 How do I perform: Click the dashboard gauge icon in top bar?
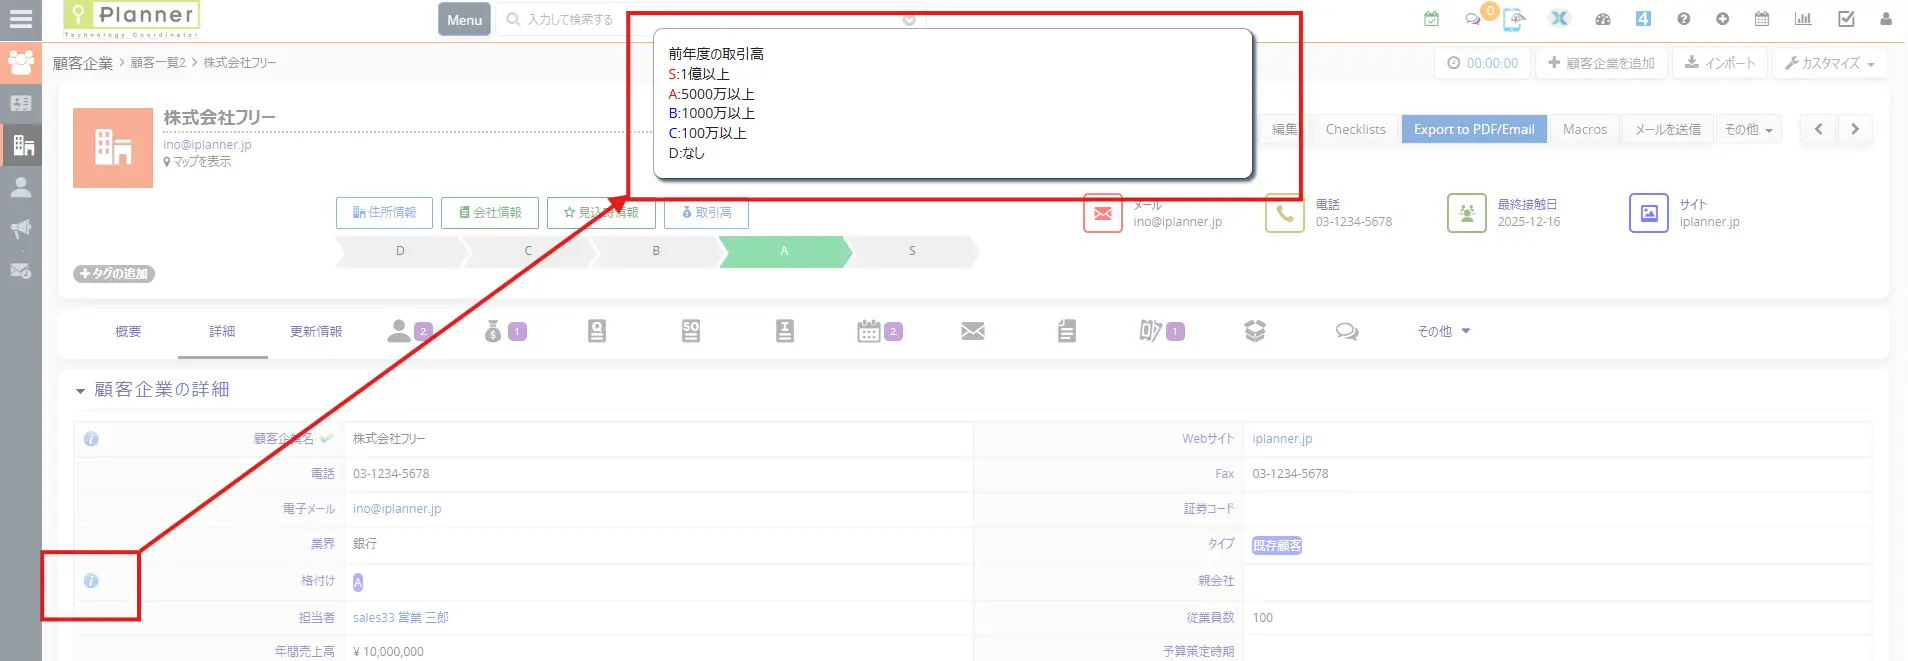pos(1603,19)
